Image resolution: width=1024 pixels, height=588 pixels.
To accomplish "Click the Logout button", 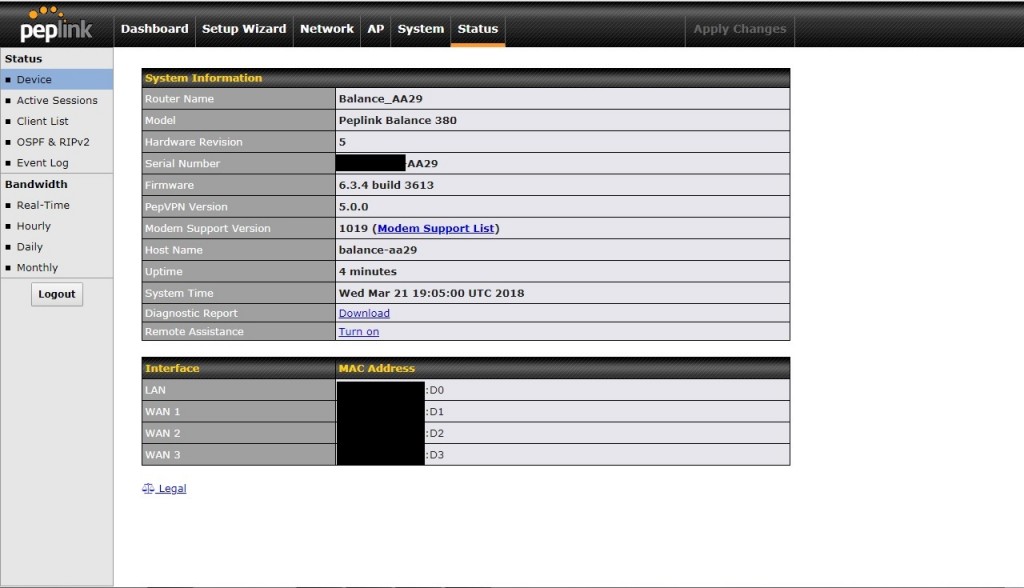I will pyautogui.click(x=57, y=294).
